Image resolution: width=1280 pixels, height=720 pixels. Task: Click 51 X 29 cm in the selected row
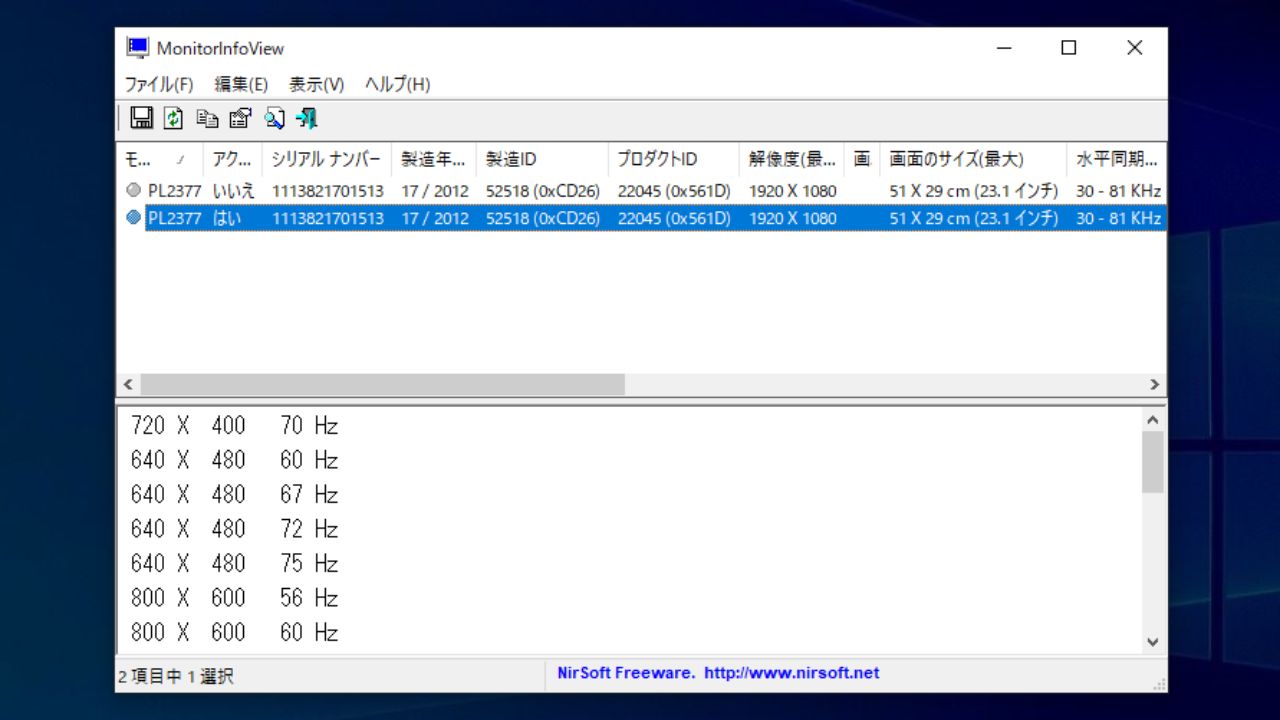pos(929,218)
